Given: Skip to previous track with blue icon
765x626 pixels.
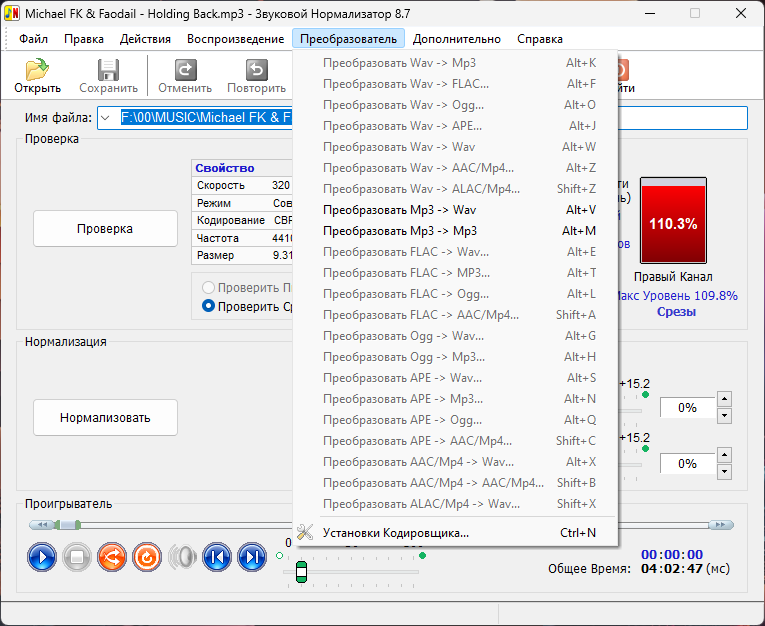Looking at the screenshot, I should click(x=217, y=557).
